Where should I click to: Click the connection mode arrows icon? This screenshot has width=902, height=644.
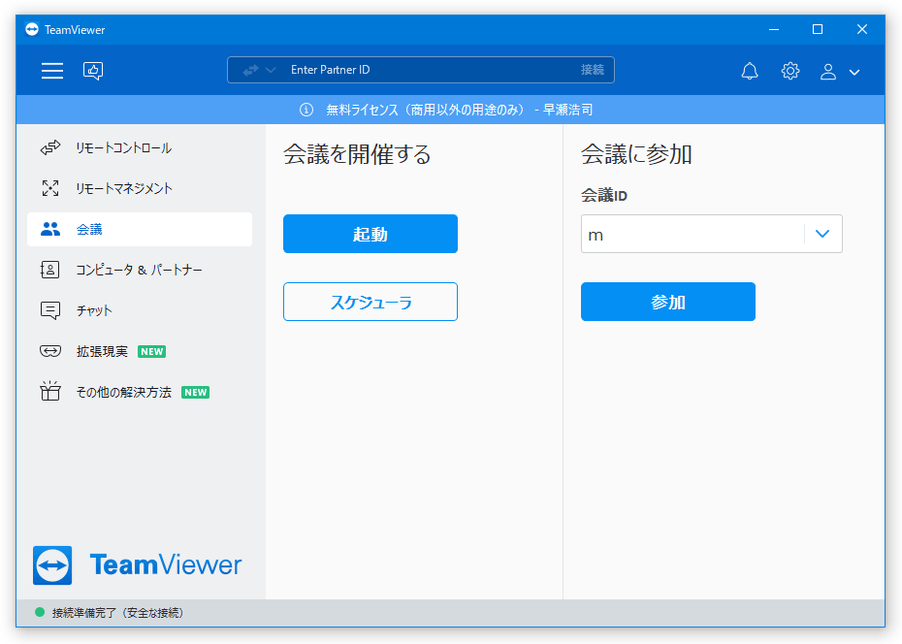coord(251,70)
